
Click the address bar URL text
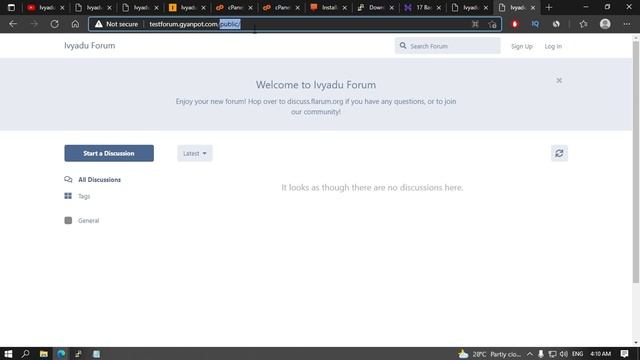[x=195, y=24]
